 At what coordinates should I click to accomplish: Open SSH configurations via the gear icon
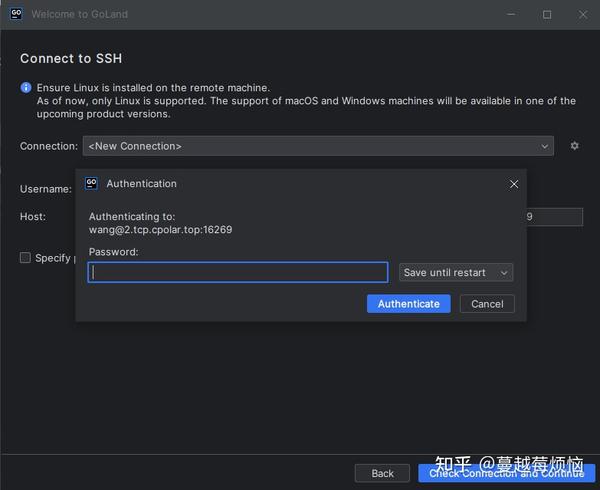(575, 146)
